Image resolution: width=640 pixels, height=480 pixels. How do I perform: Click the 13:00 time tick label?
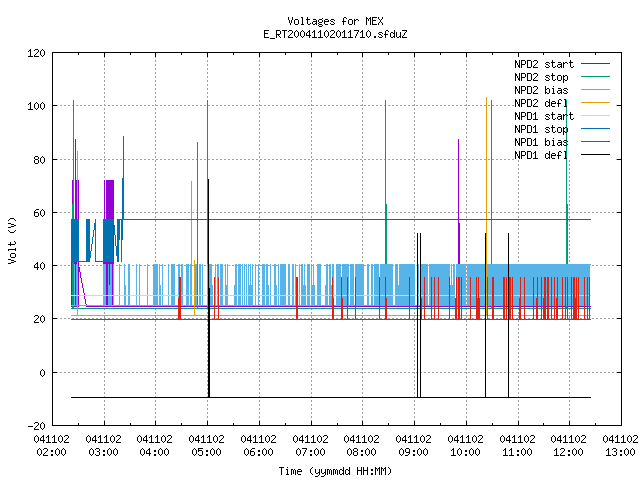(x=620, y=452)
